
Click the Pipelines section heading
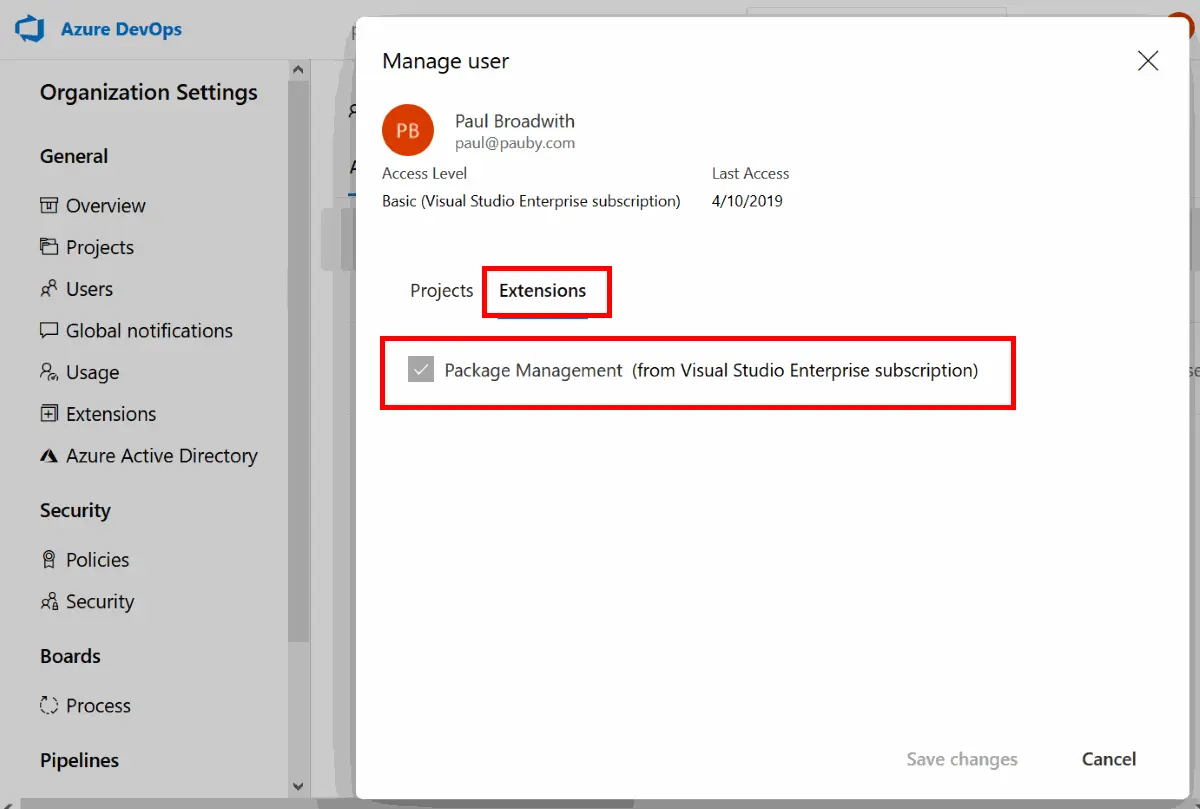point(79,761)
